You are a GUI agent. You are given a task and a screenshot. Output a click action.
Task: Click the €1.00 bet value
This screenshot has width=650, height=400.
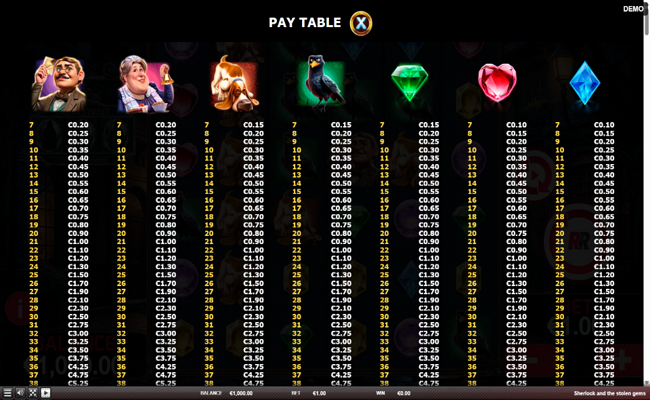319,393
